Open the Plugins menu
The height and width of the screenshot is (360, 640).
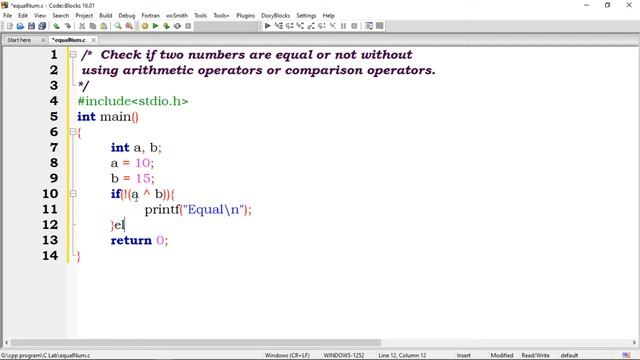[x=245, y=16]
